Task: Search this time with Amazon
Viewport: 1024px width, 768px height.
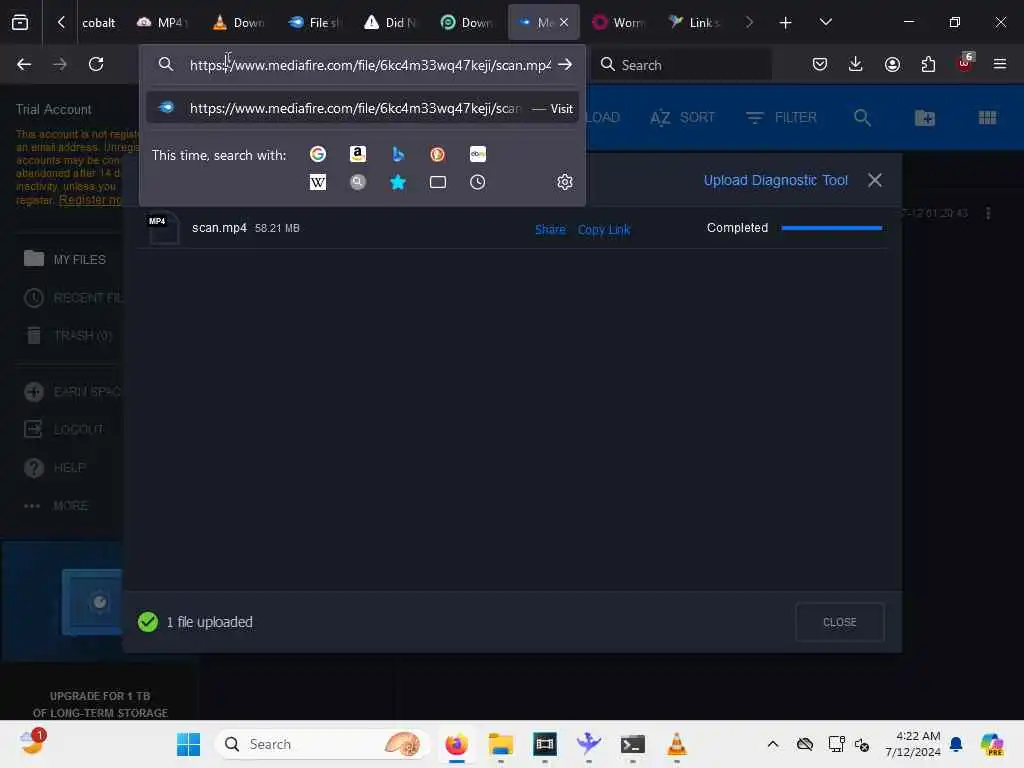Action: (358, 154)
